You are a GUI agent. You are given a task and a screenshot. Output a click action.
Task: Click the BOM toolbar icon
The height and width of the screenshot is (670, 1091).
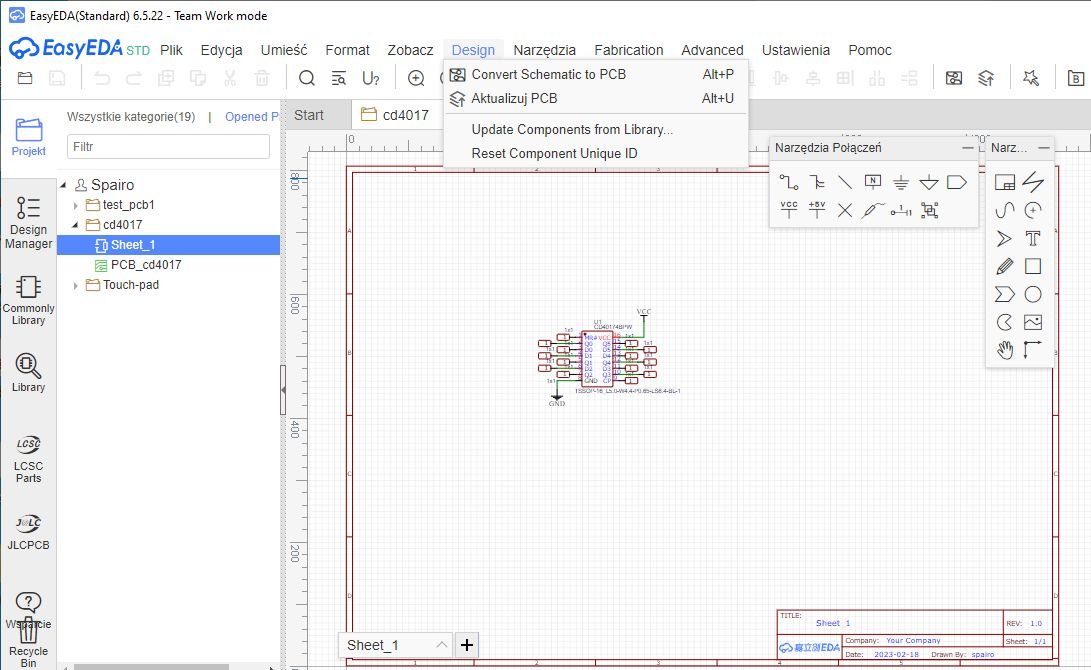click(1076, 78)
